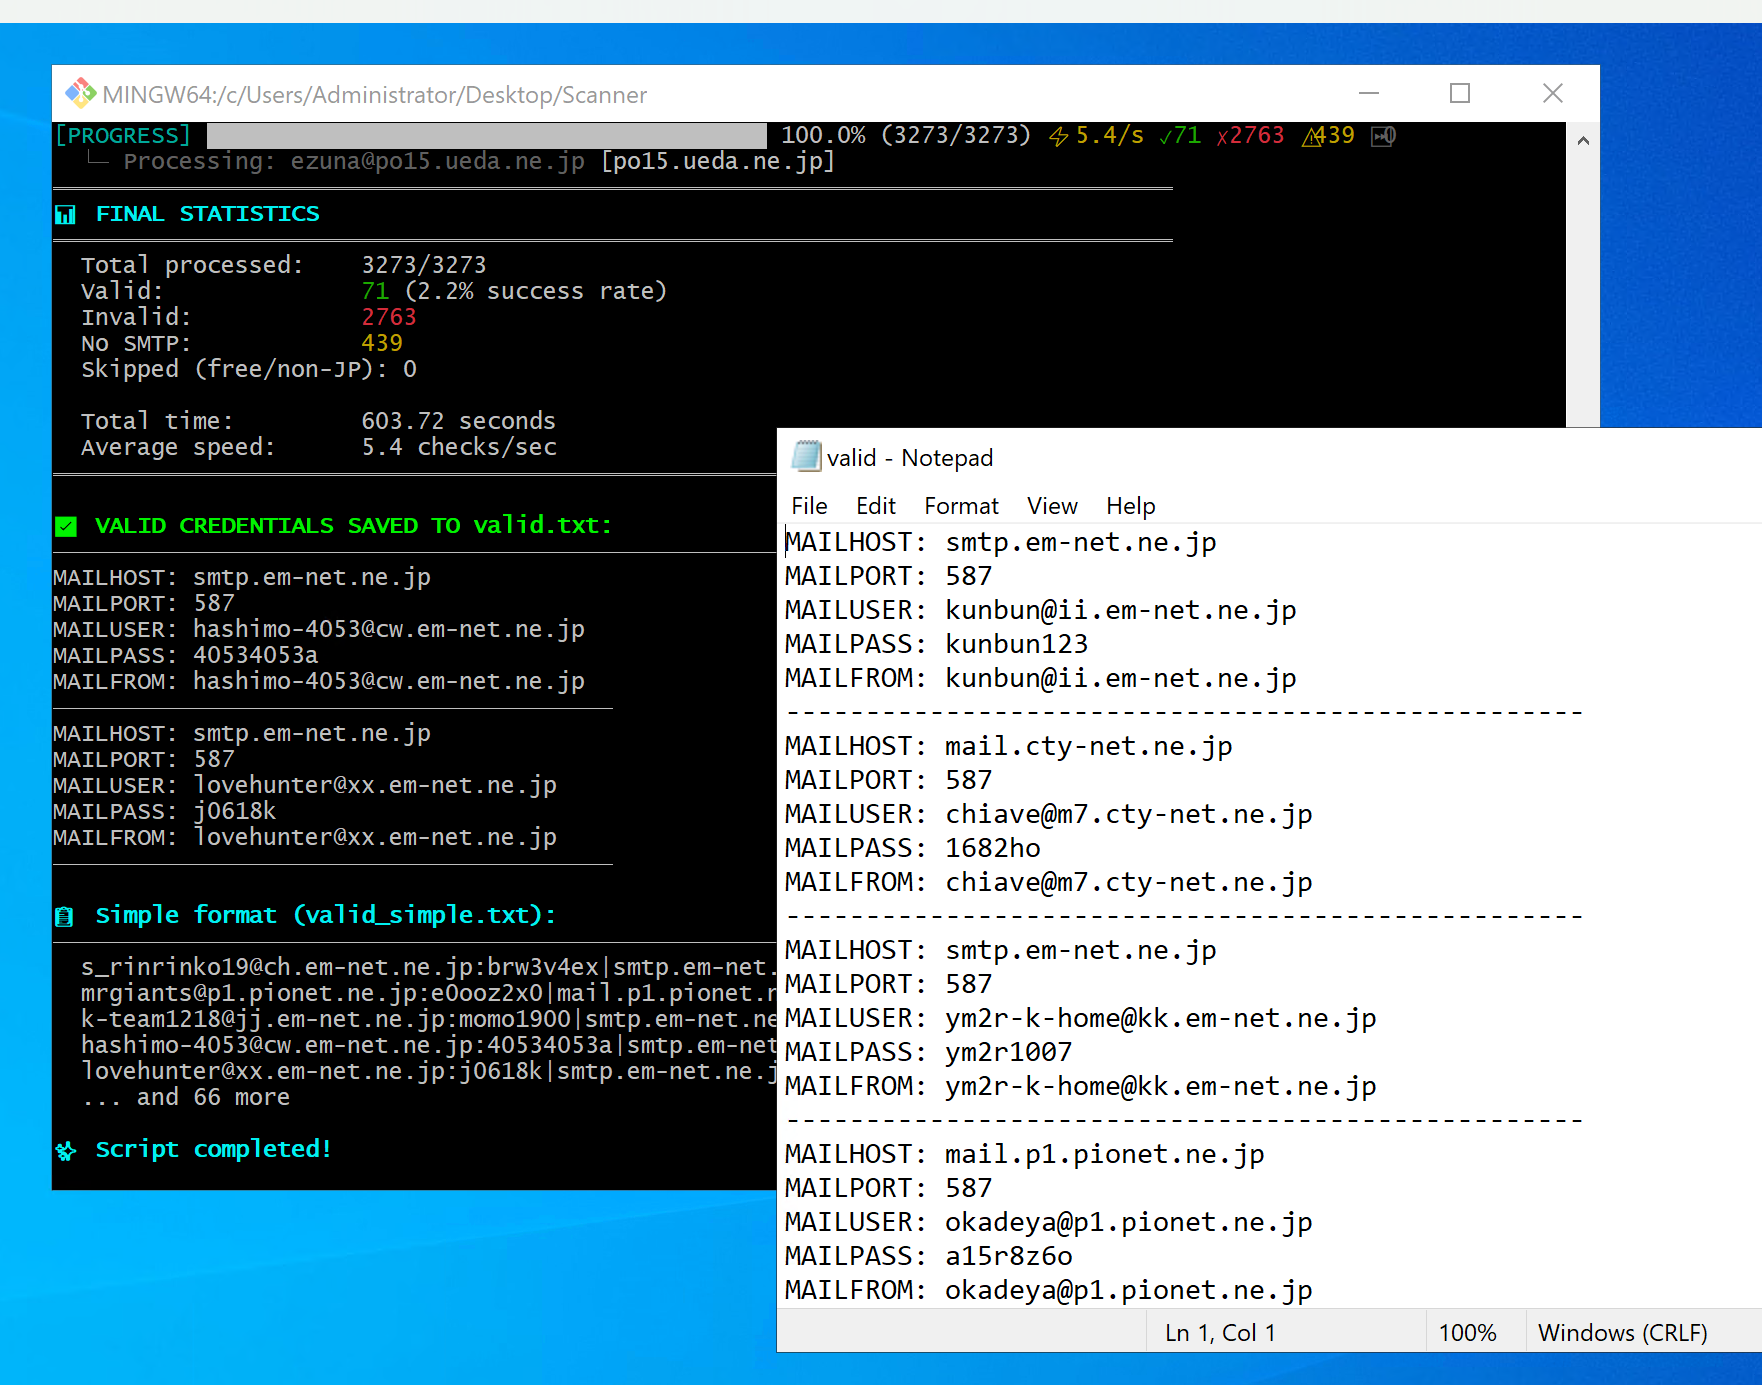1762x1385 pixels.
Task: Click the Notepad icon in valid window
Action: pos(805,457)
